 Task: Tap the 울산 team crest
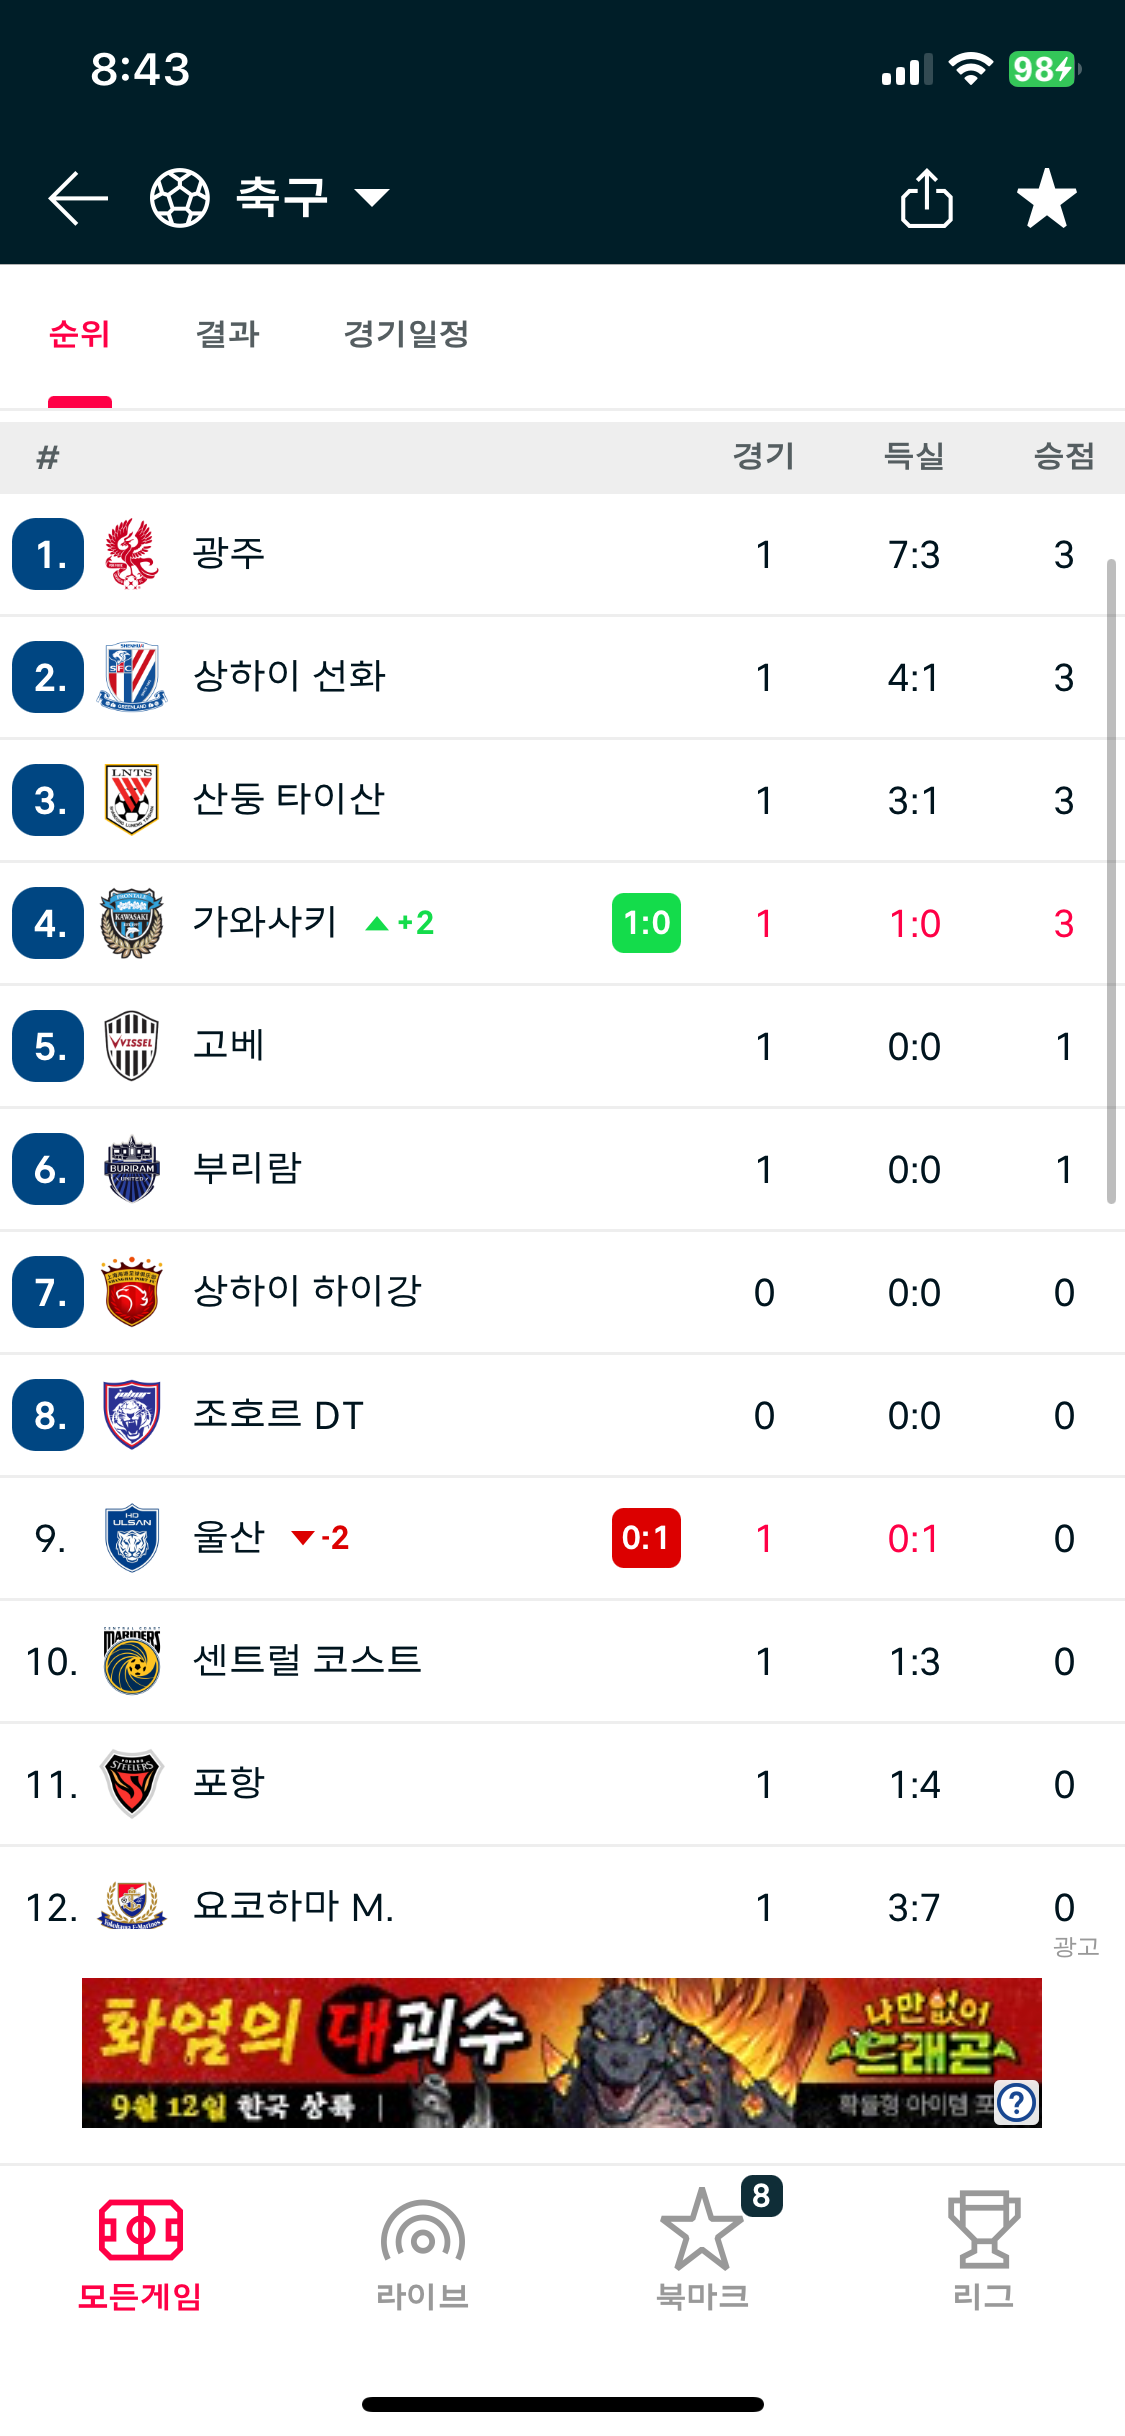[x=132, y=1538]
